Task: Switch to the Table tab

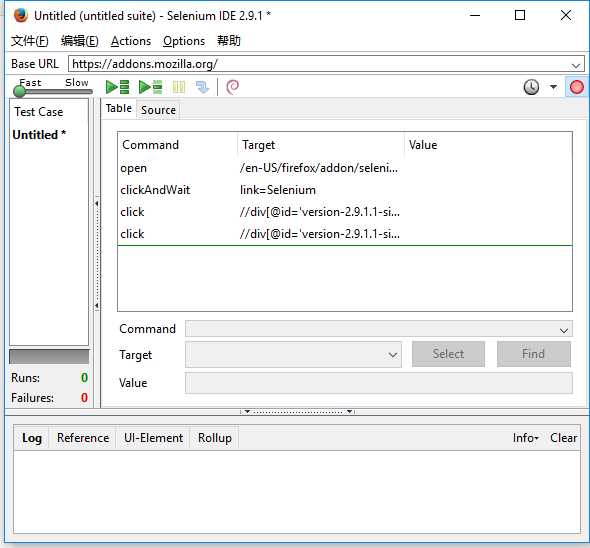Action: tap(119, 108)
